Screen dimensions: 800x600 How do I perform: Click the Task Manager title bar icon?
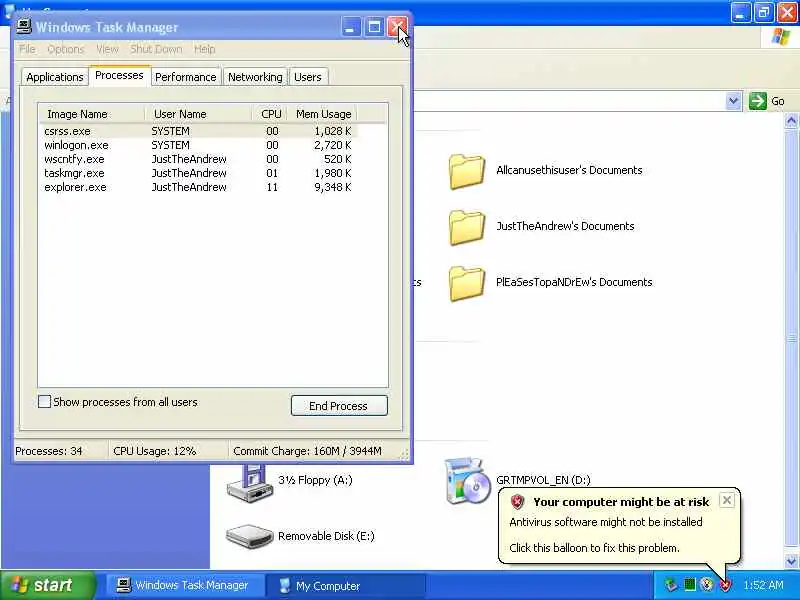pyautogui.click(x=23, y=27)
